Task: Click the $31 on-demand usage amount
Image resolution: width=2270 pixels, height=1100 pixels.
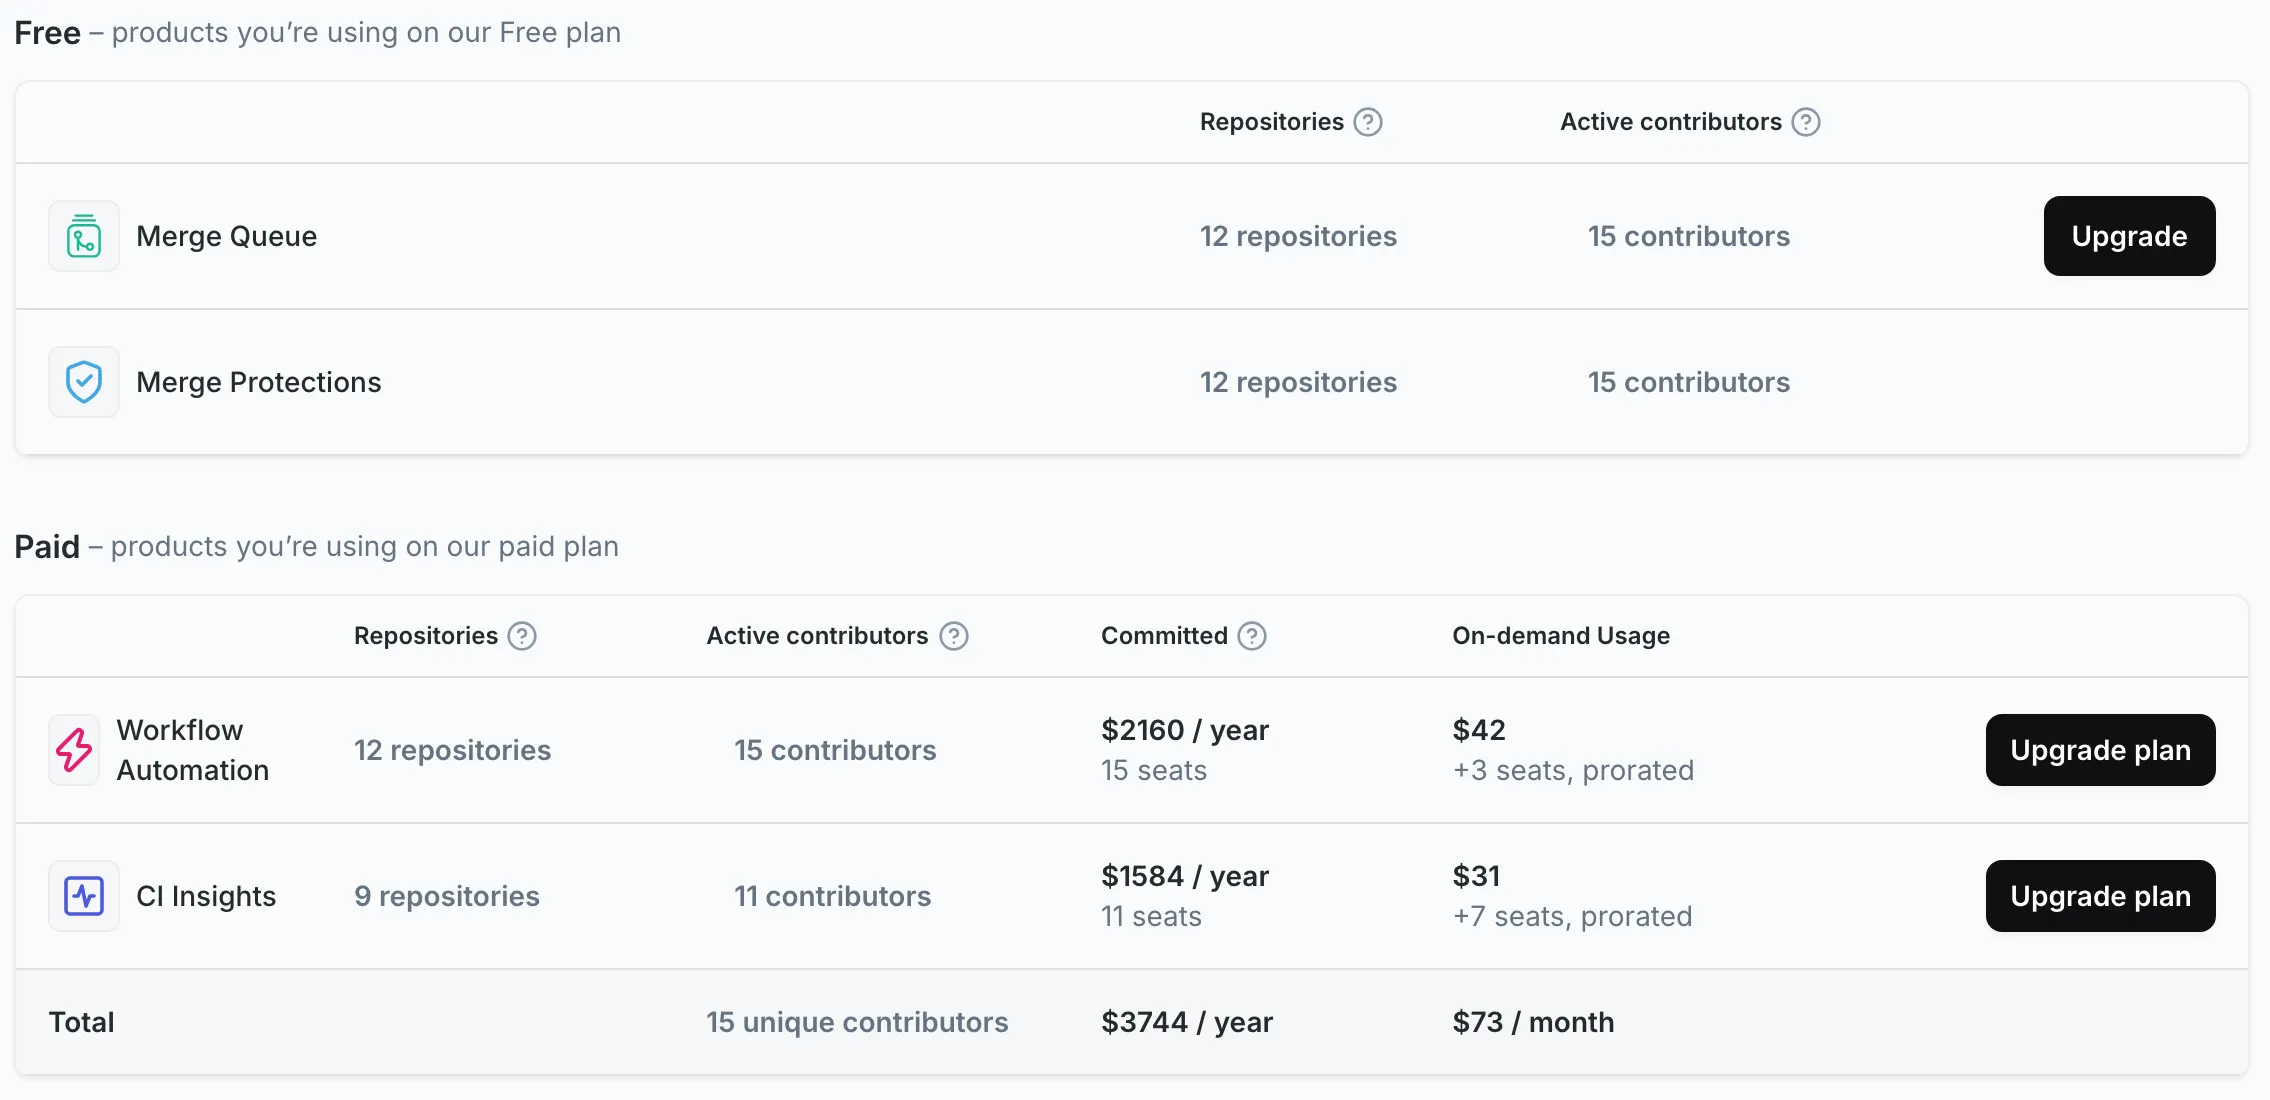Action: coord(1476,876)
